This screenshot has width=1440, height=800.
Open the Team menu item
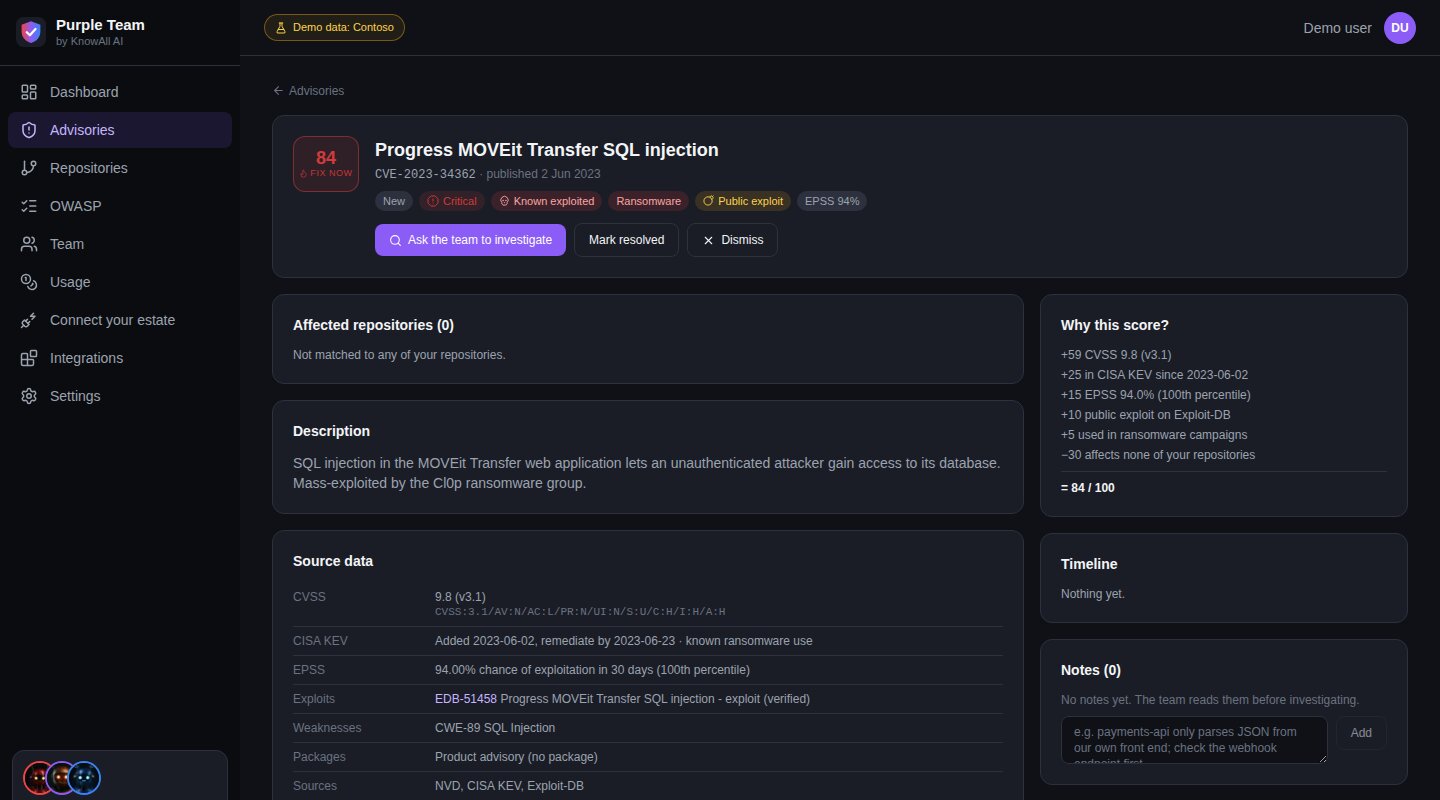[120, 244]
